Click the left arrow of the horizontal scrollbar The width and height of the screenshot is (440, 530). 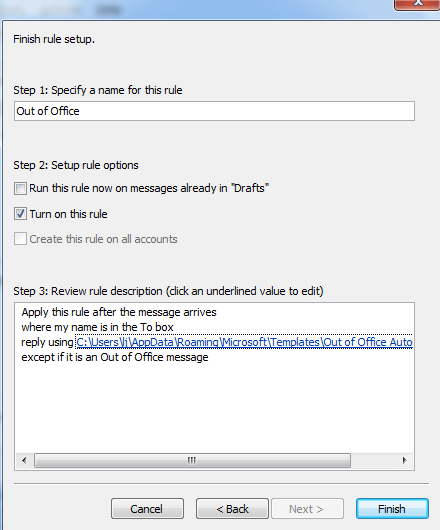pyautogui.click(x=24, y=460)
